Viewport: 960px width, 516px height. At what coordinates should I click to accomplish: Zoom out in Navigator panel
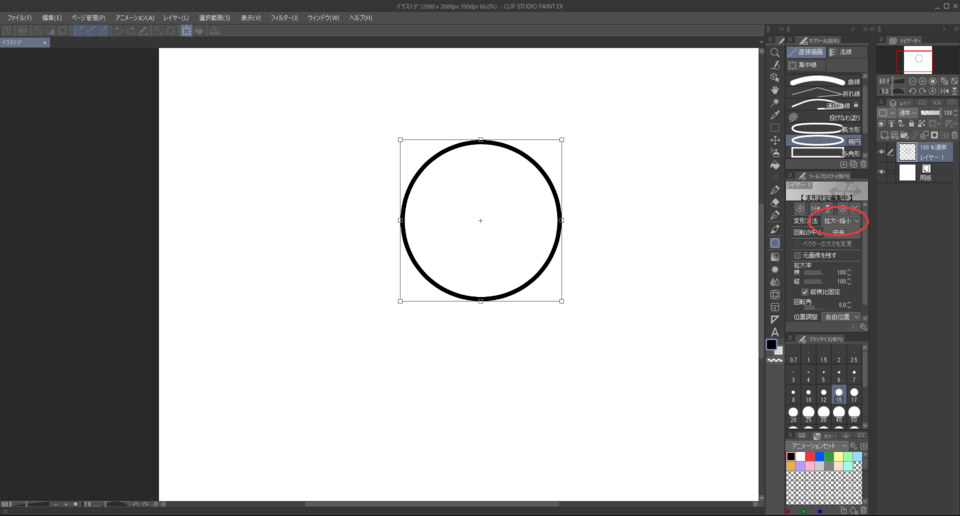coord(912,81)
